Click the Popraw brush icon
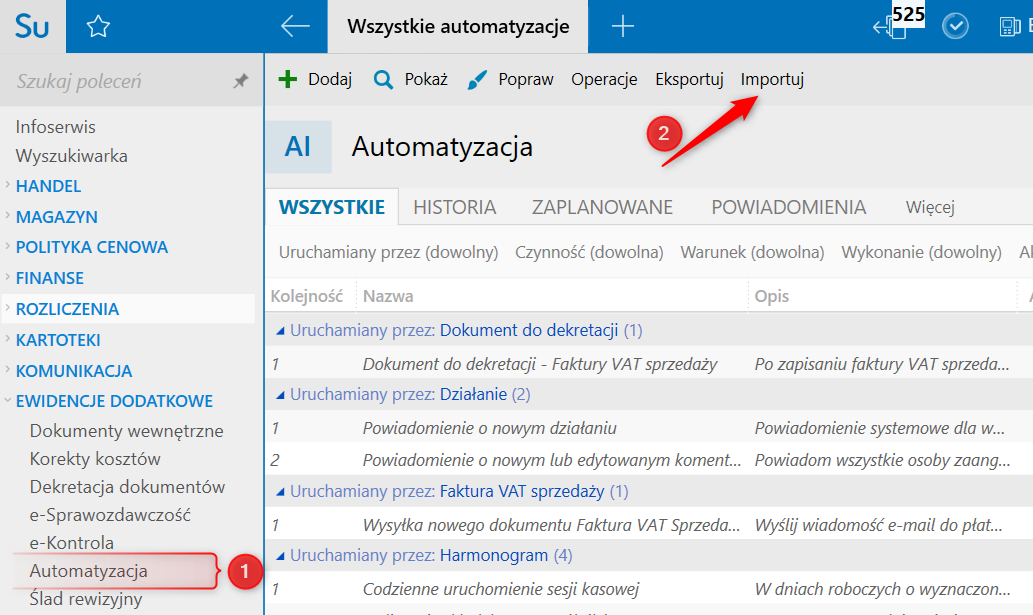This screenshot has height=615, width=1033. (478, 80)
